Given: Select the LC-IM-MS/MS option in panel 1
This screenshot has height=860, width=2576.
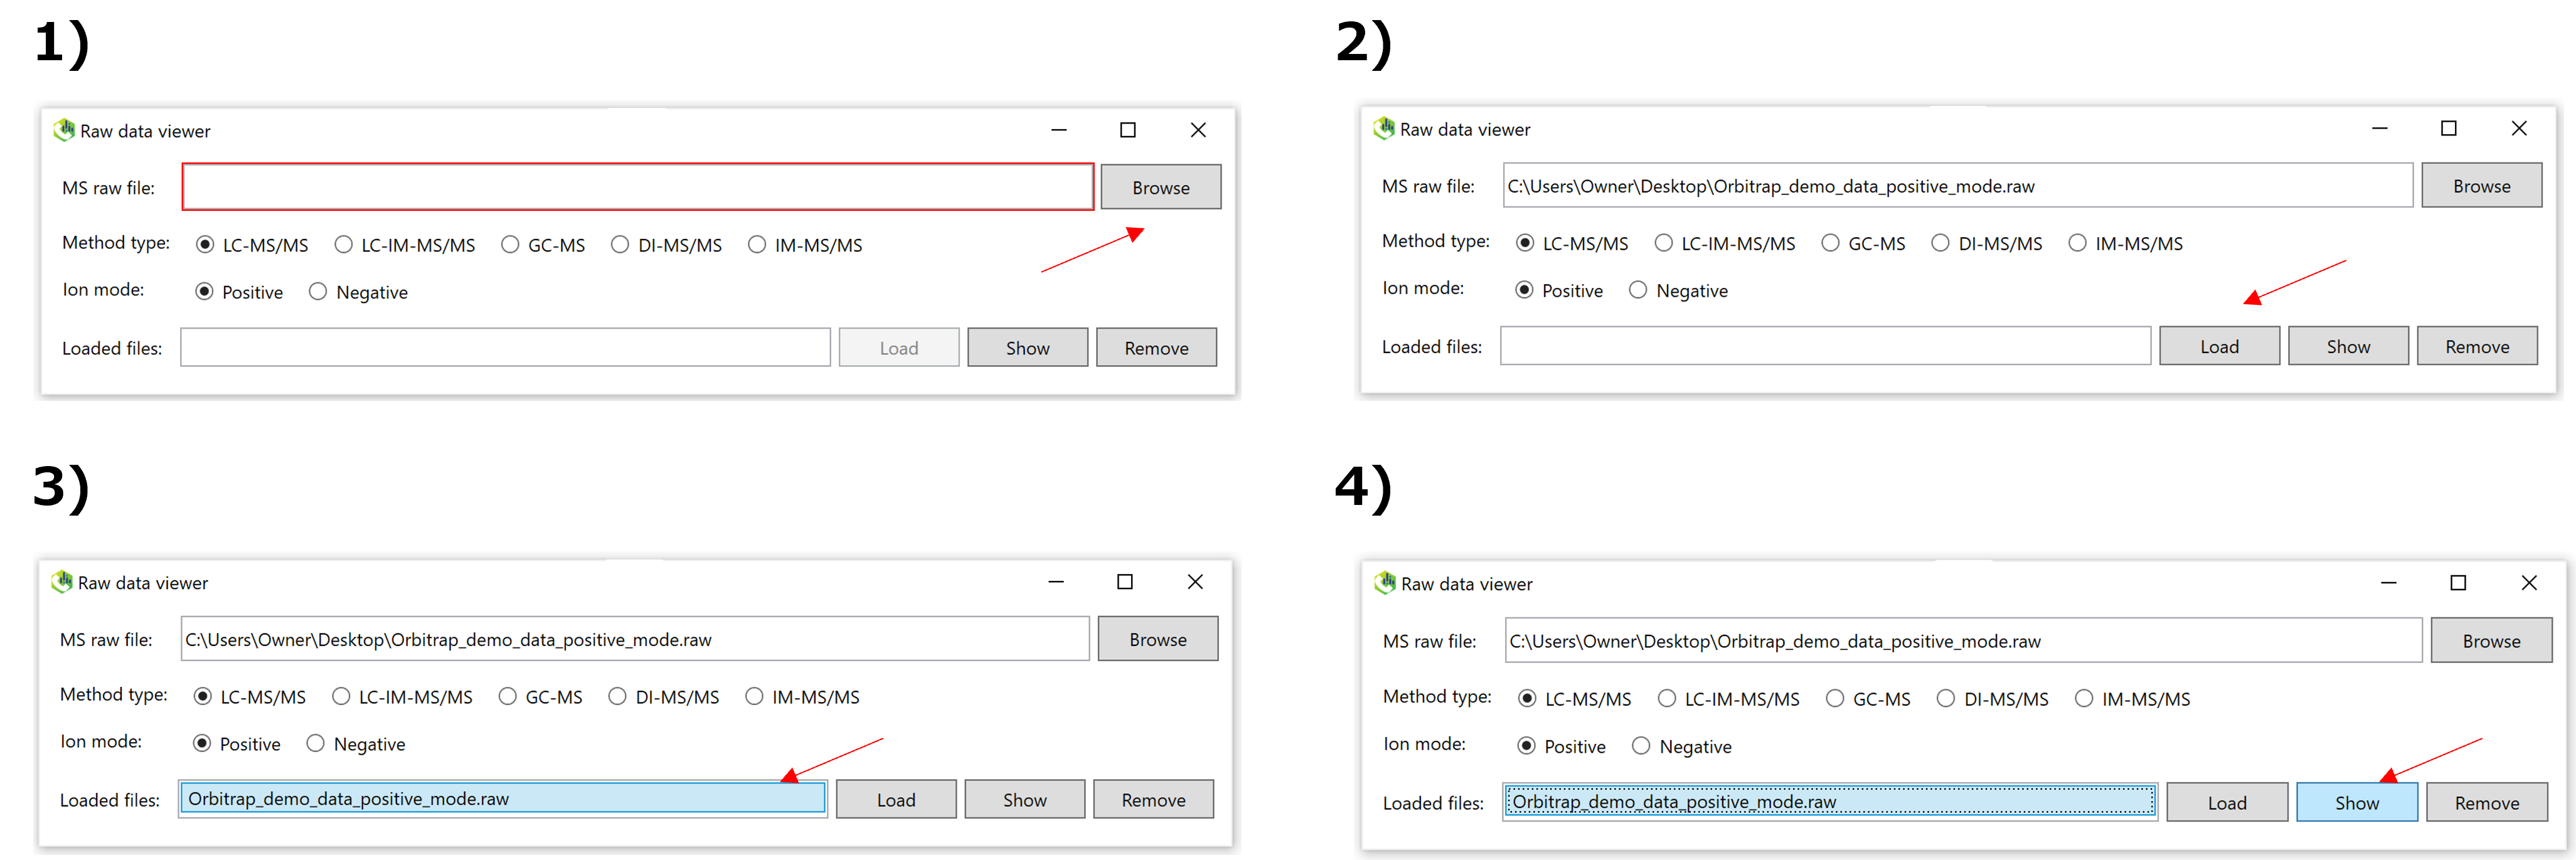Looking at the screenshot, I should tap(344, 244).
